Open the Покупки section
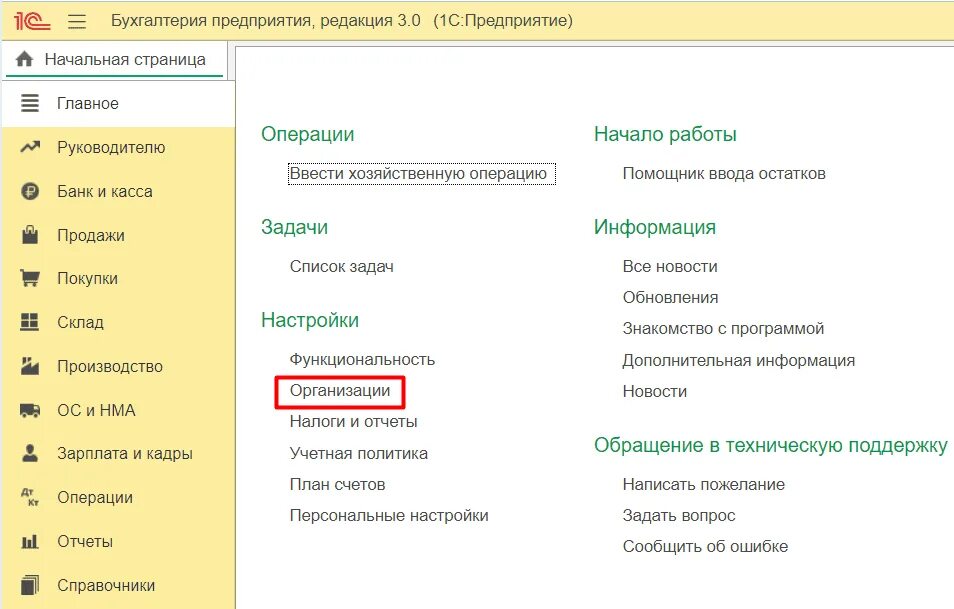The height and width of the screenshot is (609, 954). pyautogui.click(x=119, y=278)
